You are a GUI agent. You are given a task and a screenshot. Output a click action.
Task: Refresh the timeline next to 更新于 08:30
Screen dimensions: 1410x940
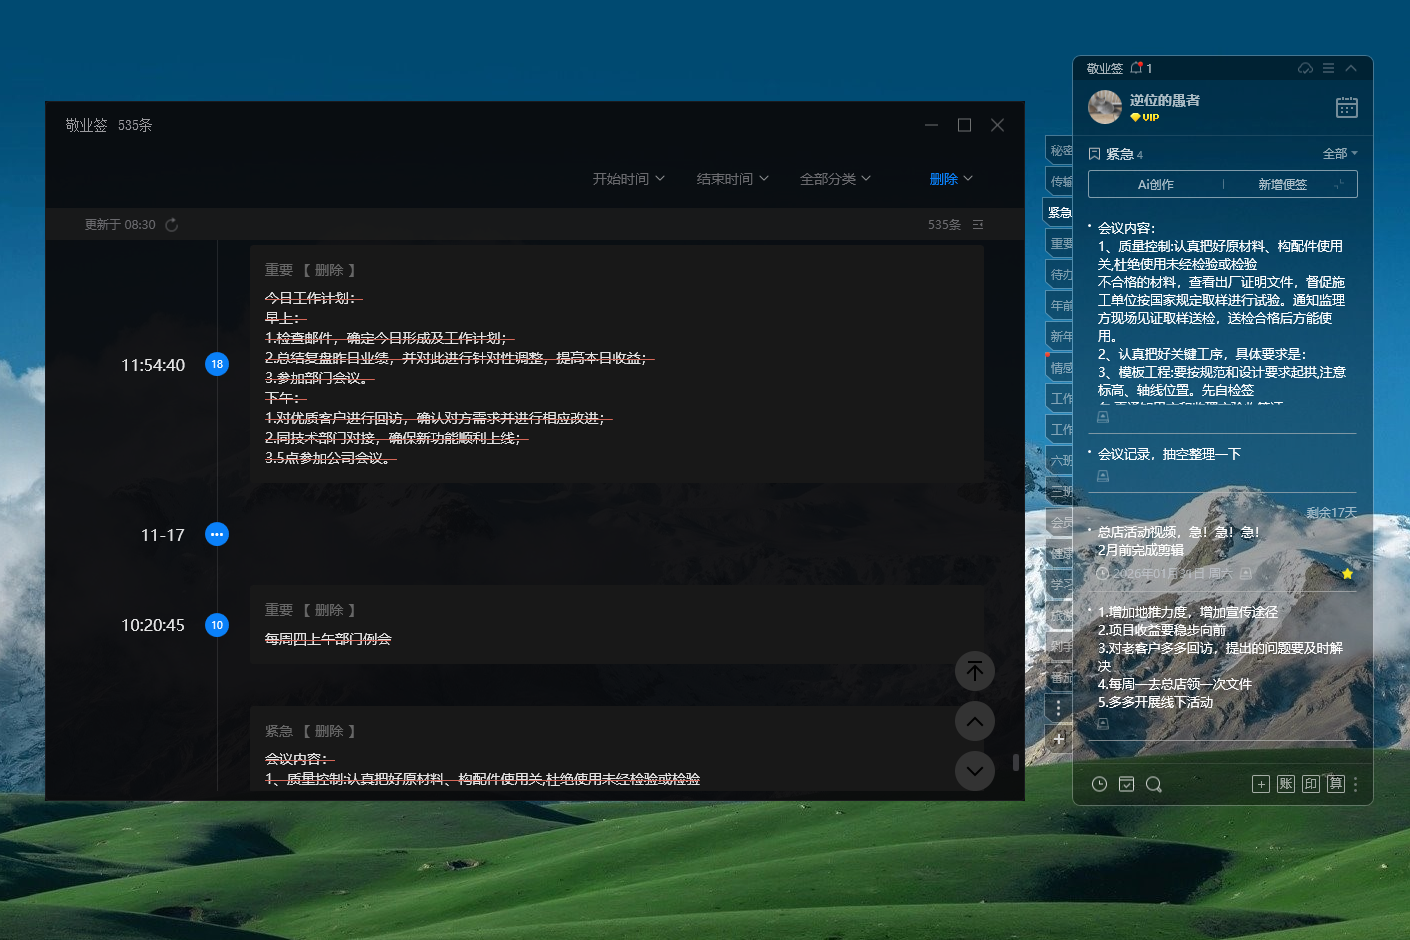[x=172, y=225]
